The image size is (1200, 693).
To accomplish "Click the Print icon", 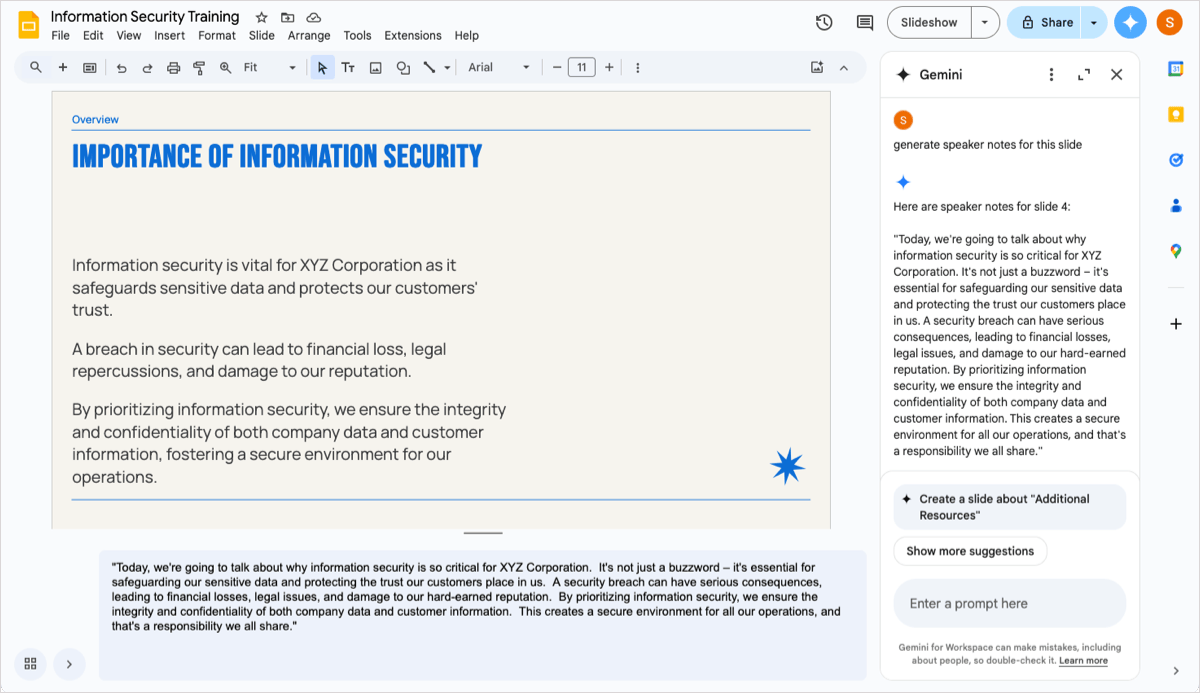I will coord(173,68).
